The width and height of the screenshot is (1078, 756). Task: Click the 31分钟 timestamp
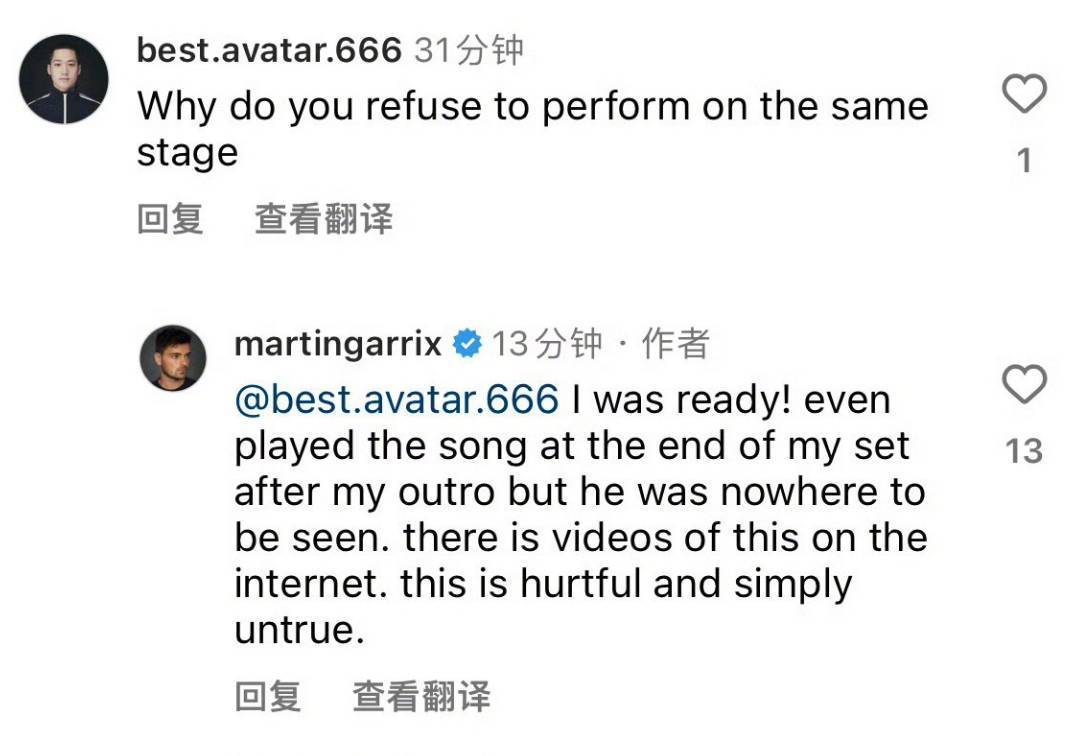pos(468,50)
